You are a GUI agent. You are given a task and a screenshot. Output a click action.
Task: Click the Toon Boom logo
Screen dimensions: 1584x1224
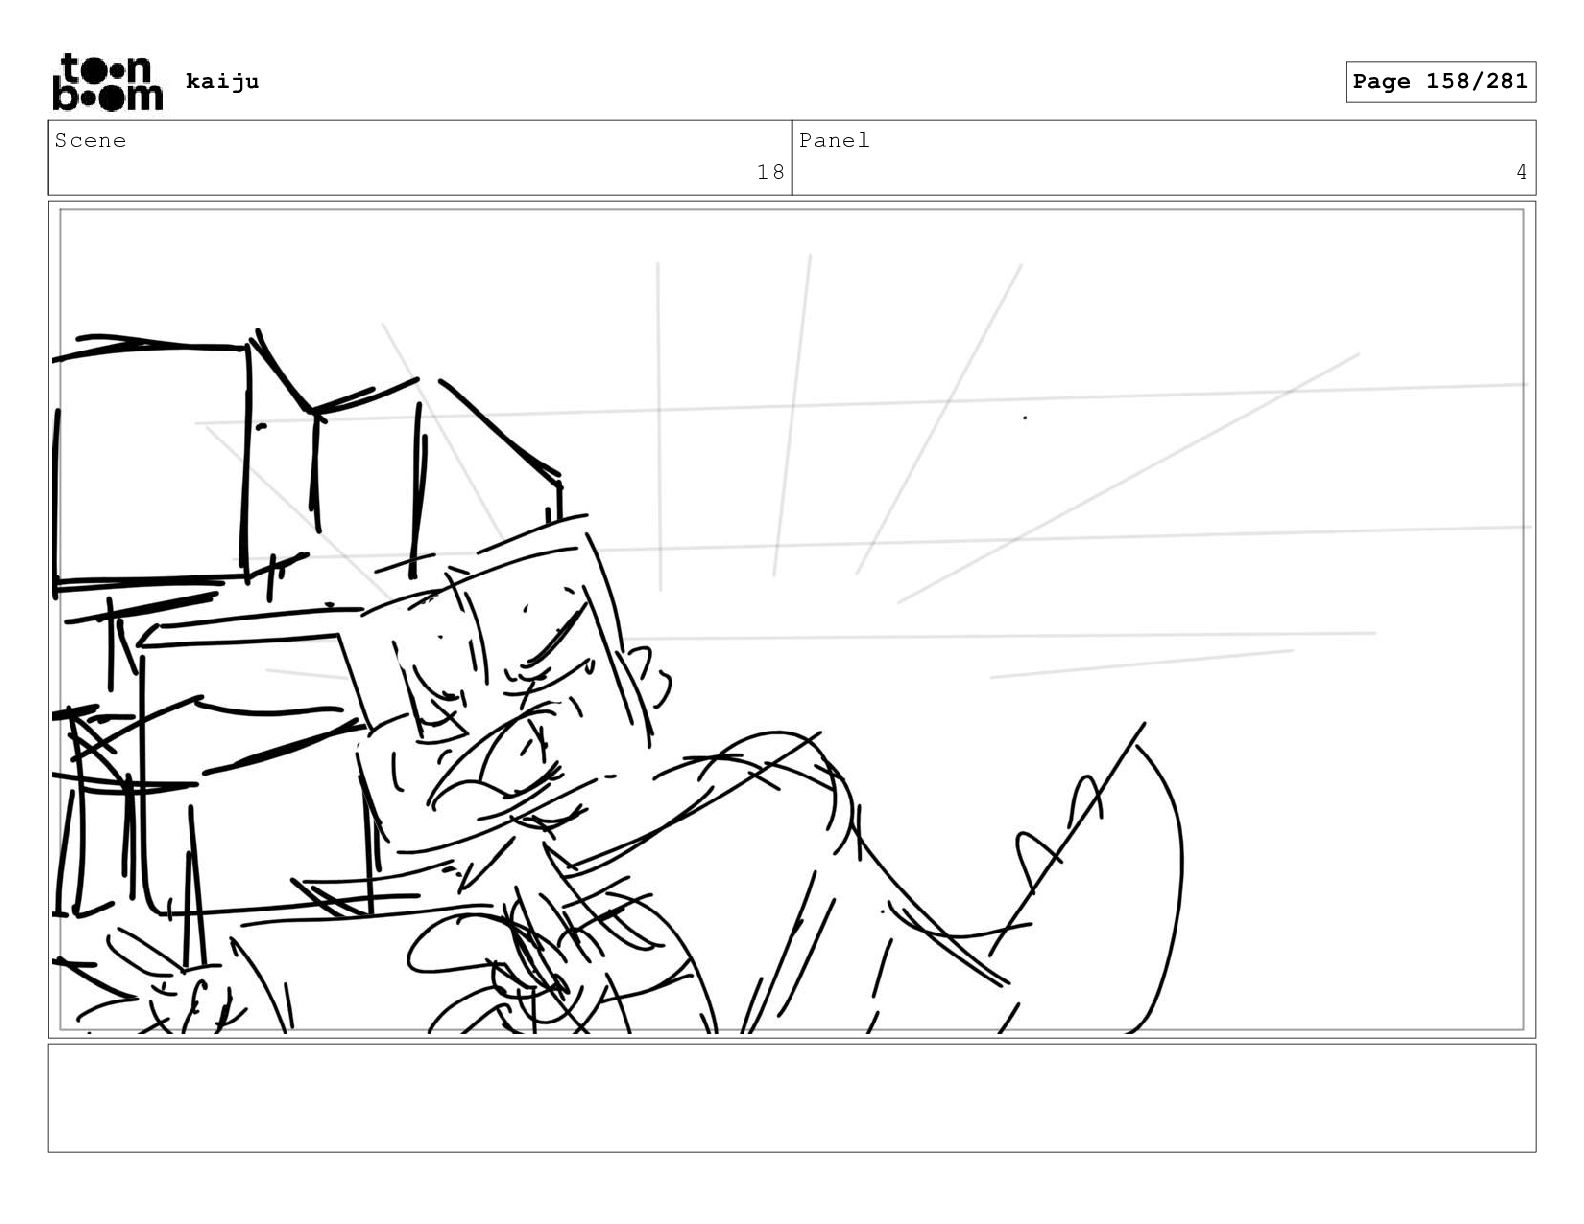(107, 82)
